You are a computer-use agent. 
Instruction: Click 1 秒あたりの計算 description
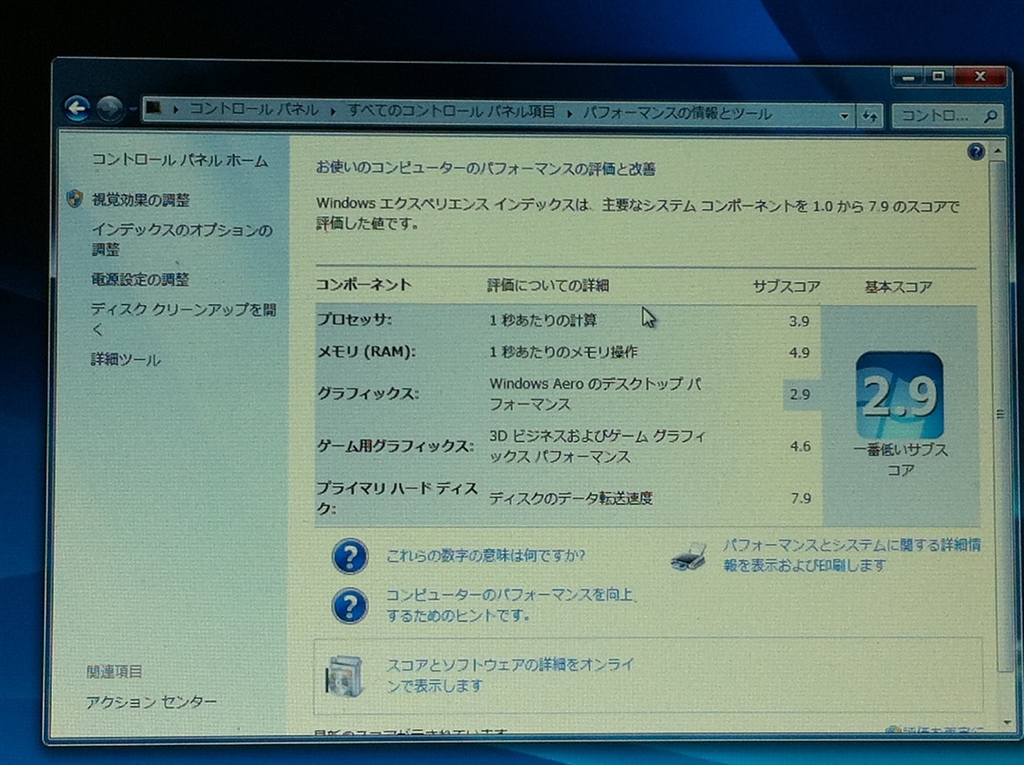tap(543, 320)
